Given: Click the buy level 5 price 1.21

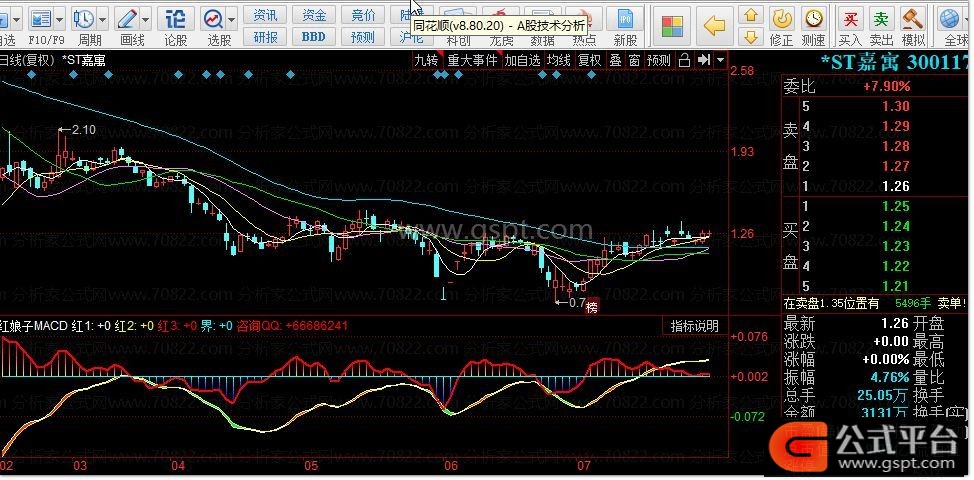Looking at the screenshot, I should pyautogui.click(x=895, y=286).
